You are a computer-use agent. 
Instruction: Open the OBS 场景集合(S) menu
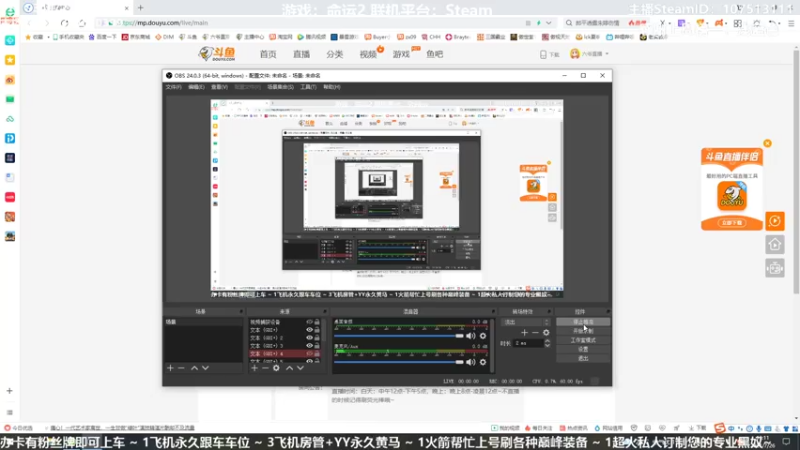coord(281,87)
